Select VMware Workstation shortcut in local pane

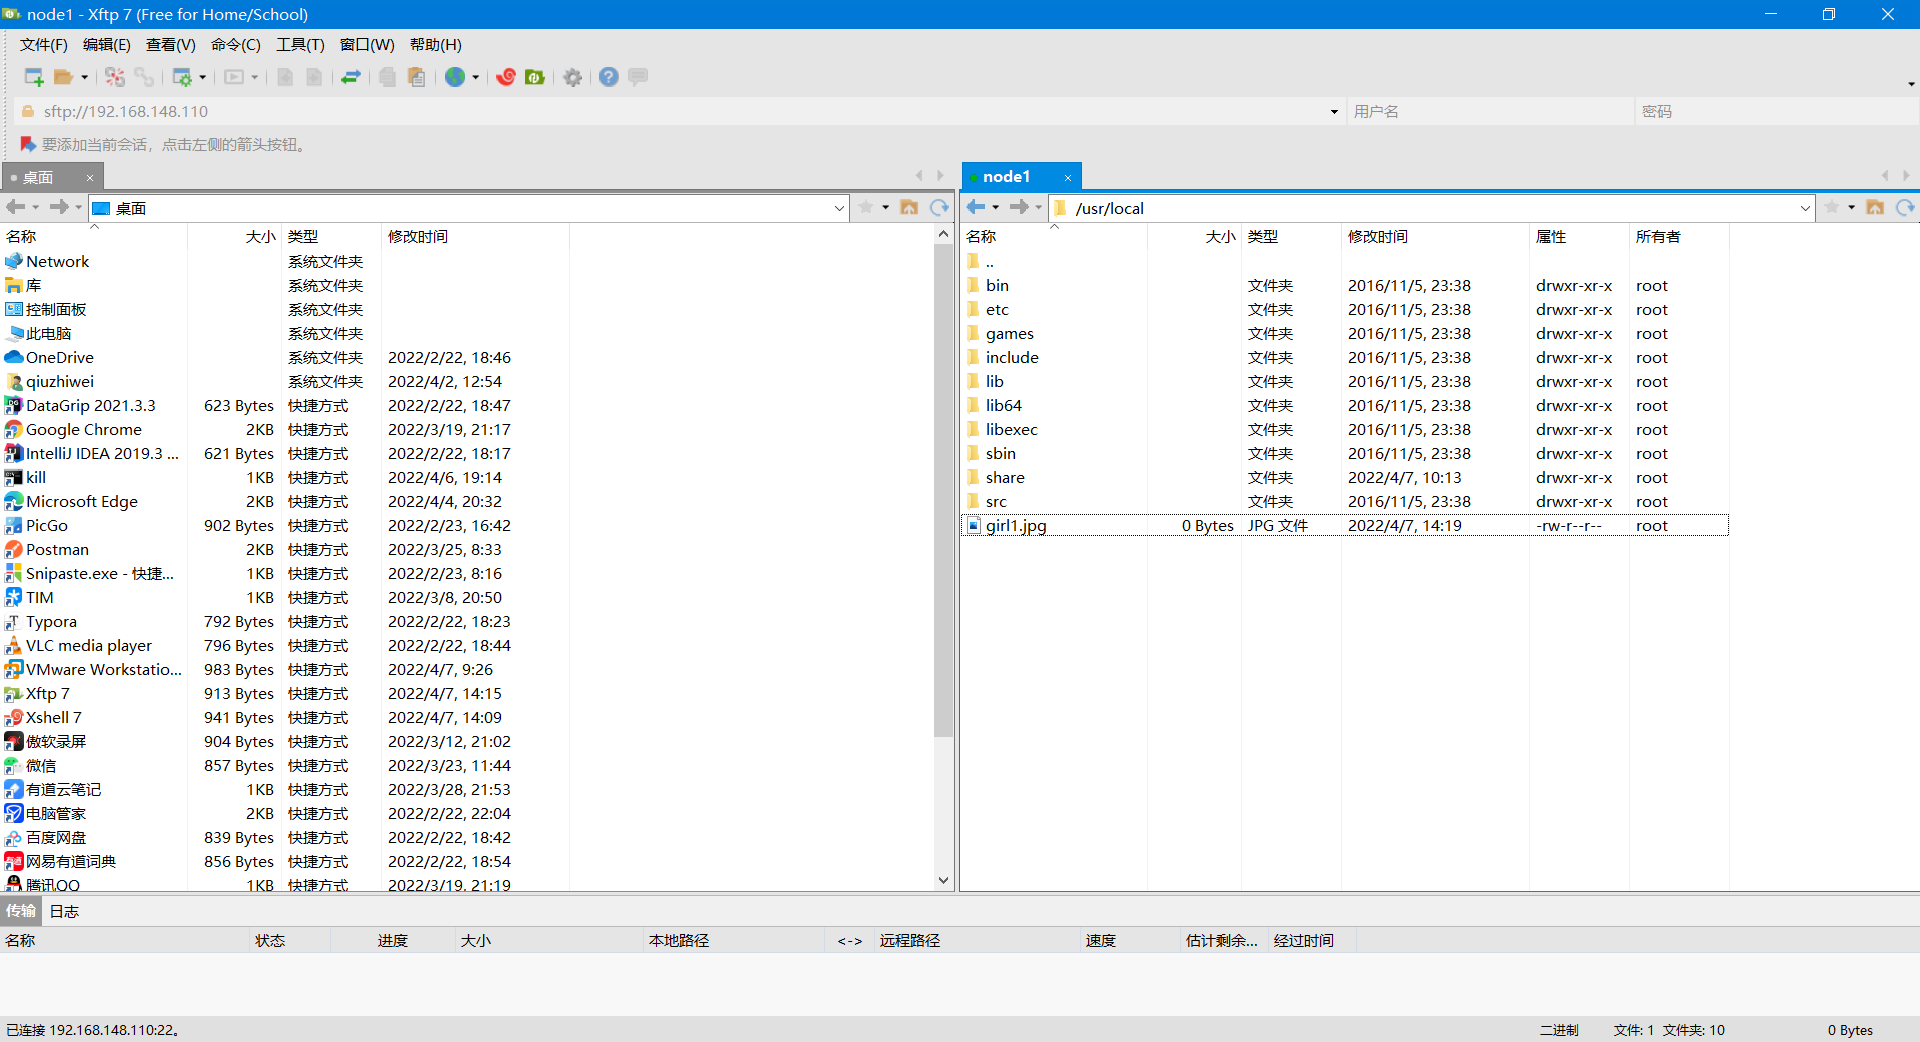(x=285, y=670)
